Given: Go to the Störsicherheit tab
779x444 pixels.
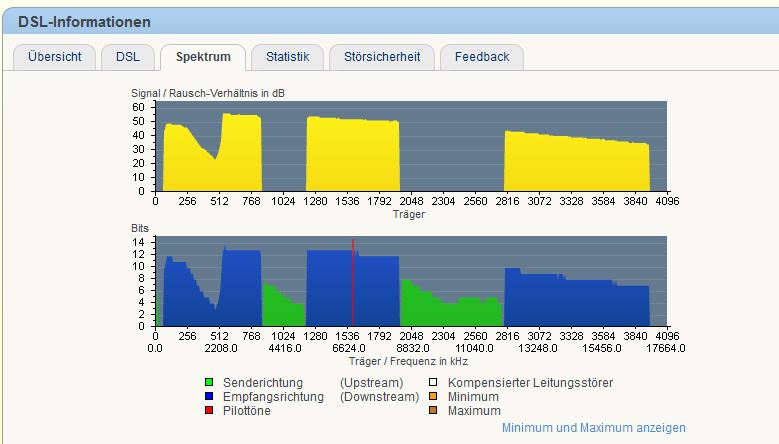Looking at the screenshot, I should (381, 57).
